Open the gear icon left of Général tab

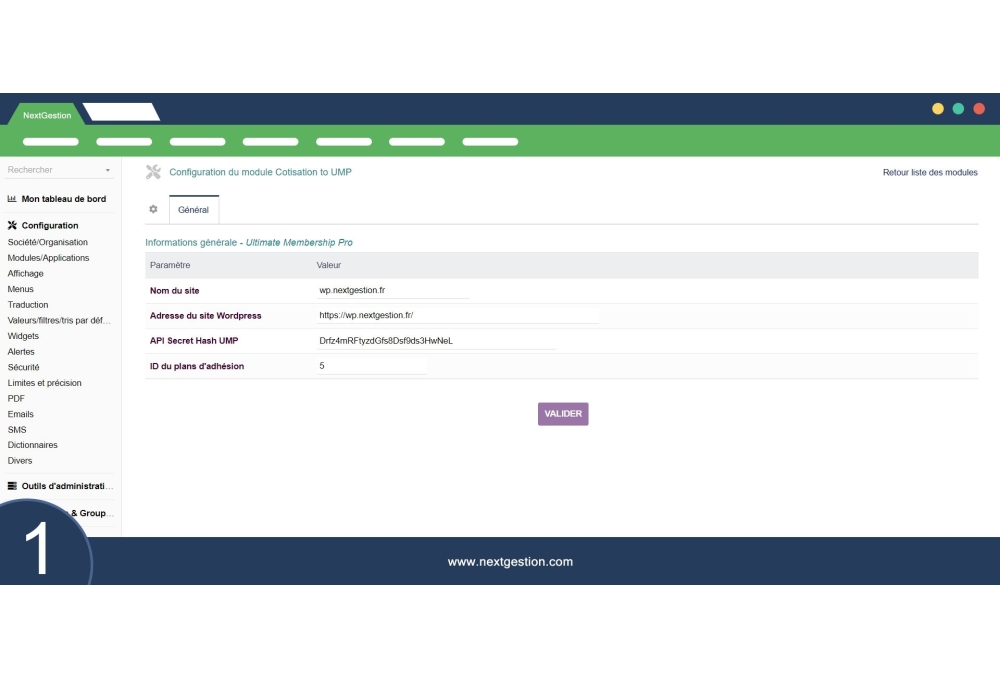click(153, 209)
